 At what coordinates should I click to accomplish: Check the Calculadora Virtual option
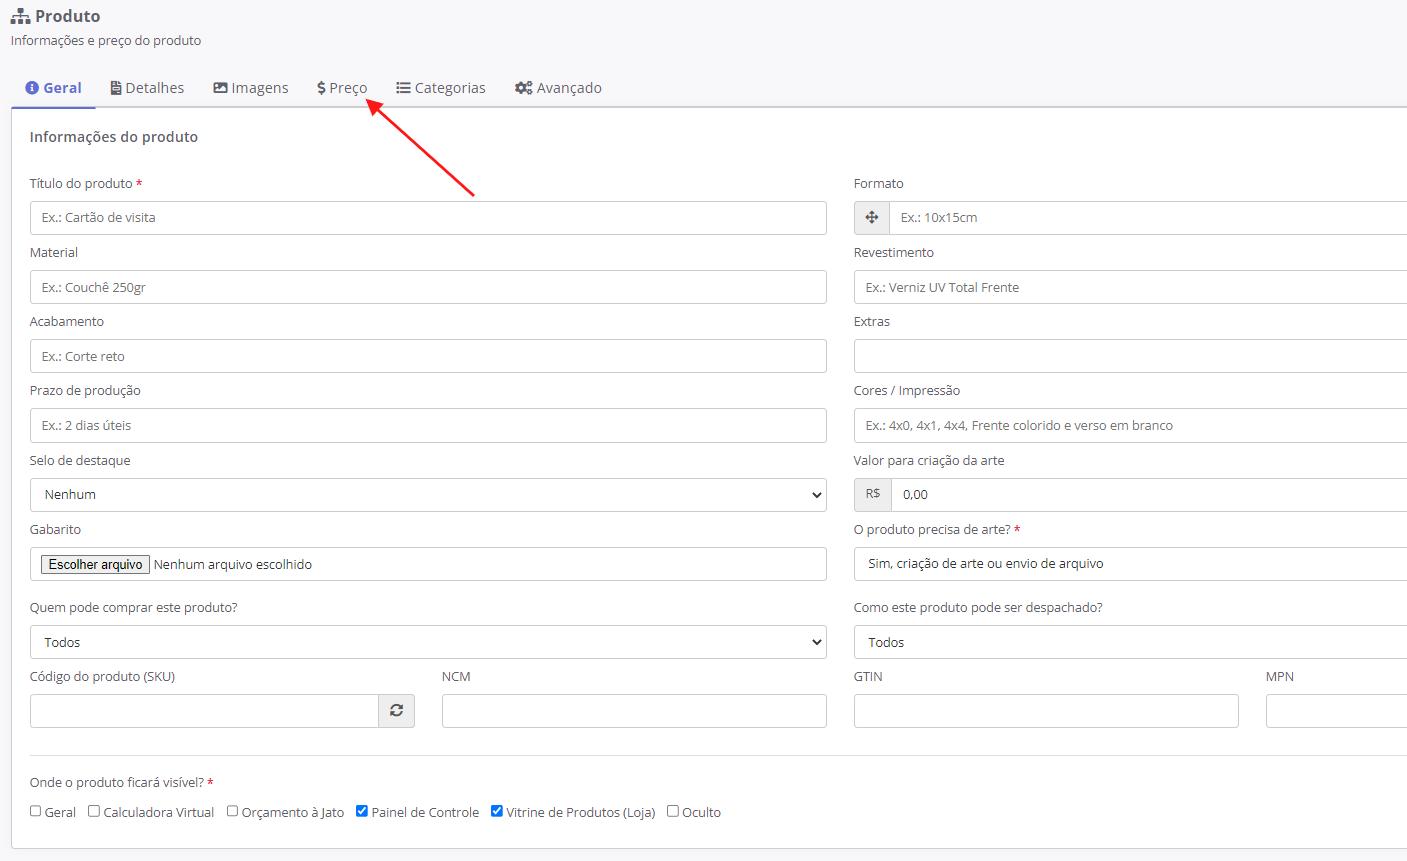click(x=94, y=812)
